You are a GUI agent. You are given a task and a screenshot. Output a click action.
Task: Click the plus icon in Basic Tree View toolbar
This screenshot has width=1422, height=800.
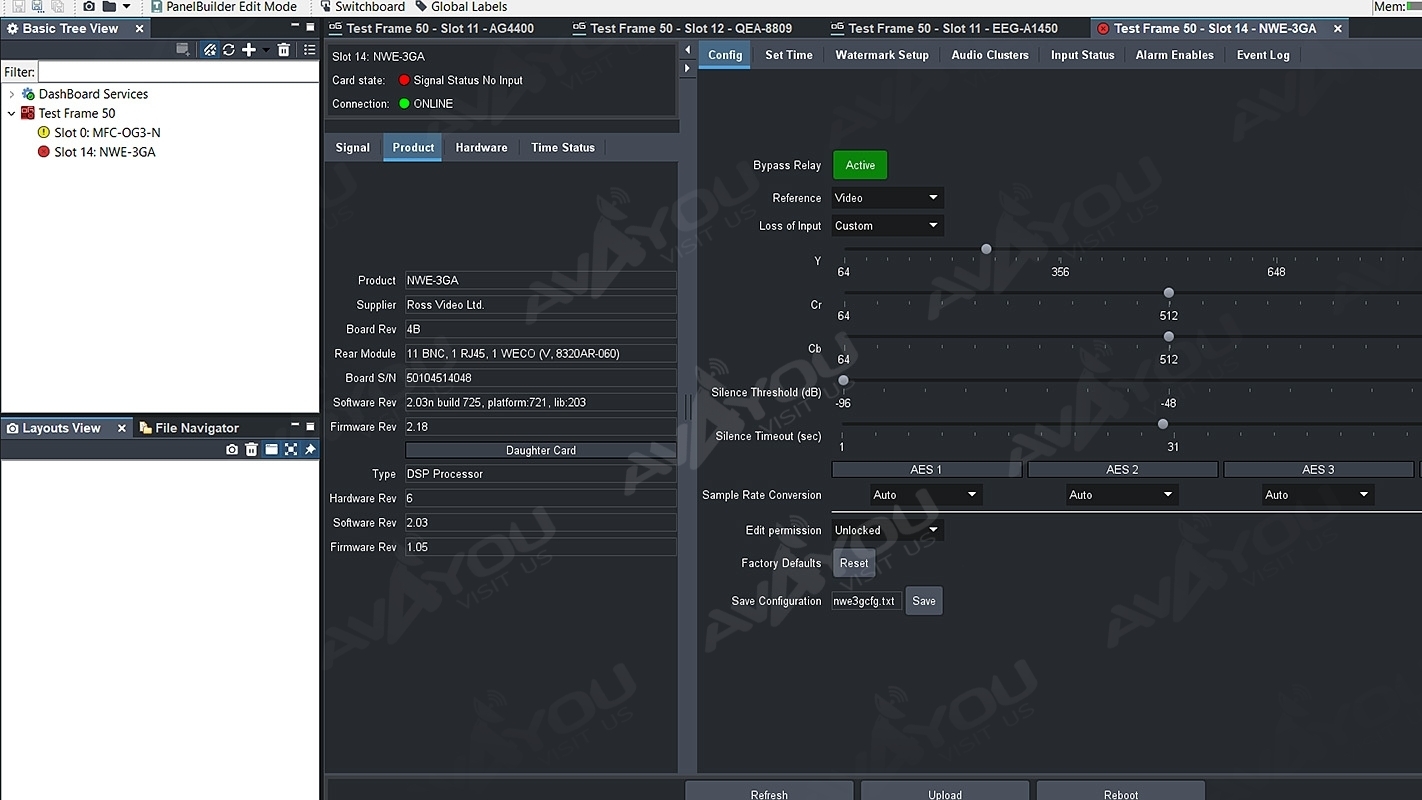coord(249,50)
